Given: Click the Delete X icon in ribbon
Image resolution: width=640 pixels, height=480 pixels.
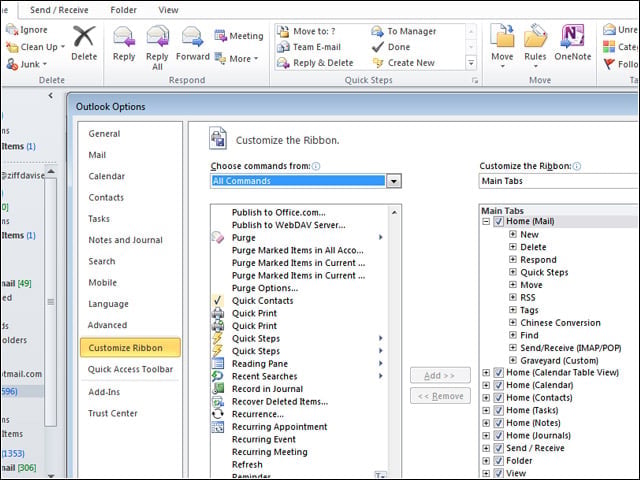Looking at the screenshot, I should [84, 36].
